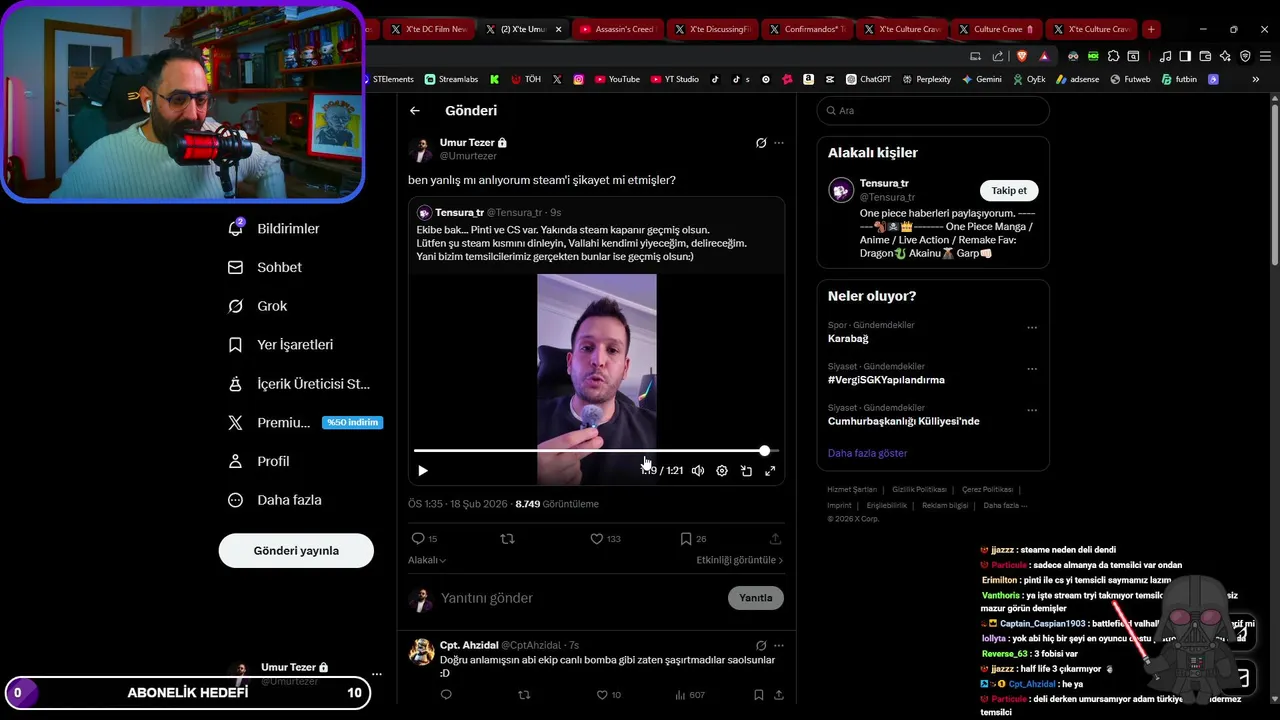Click the Yanıtını gönder reply field
The width and height of the screenshot is (1280, 720).
click(580, 598)
